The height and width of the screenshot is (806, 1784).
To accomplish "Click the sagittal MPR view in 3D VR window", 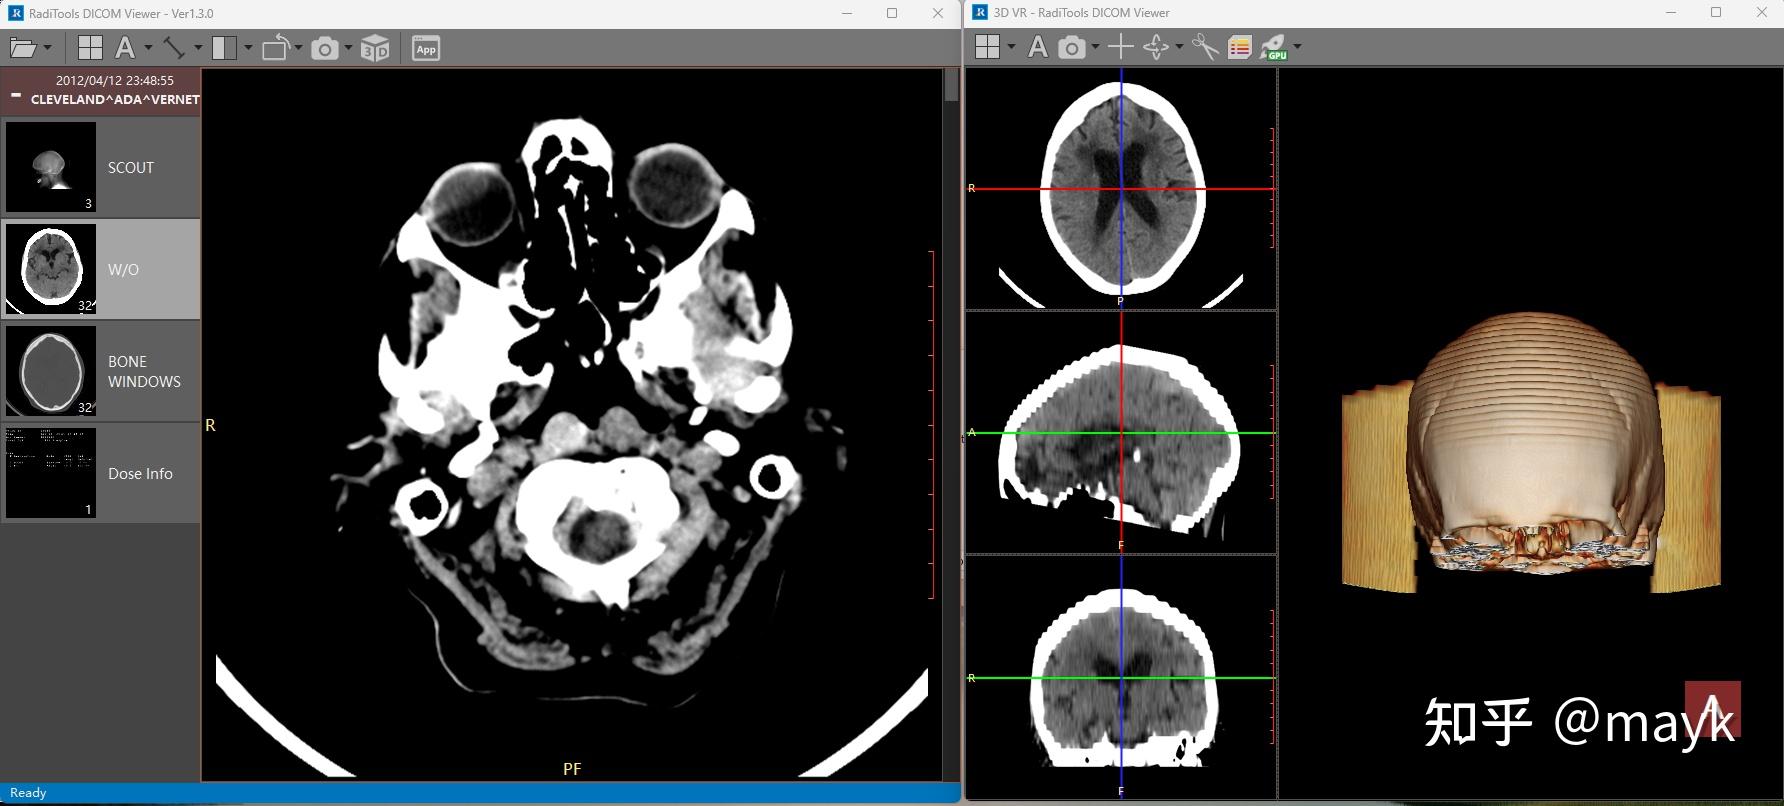I will (1121, 432).
